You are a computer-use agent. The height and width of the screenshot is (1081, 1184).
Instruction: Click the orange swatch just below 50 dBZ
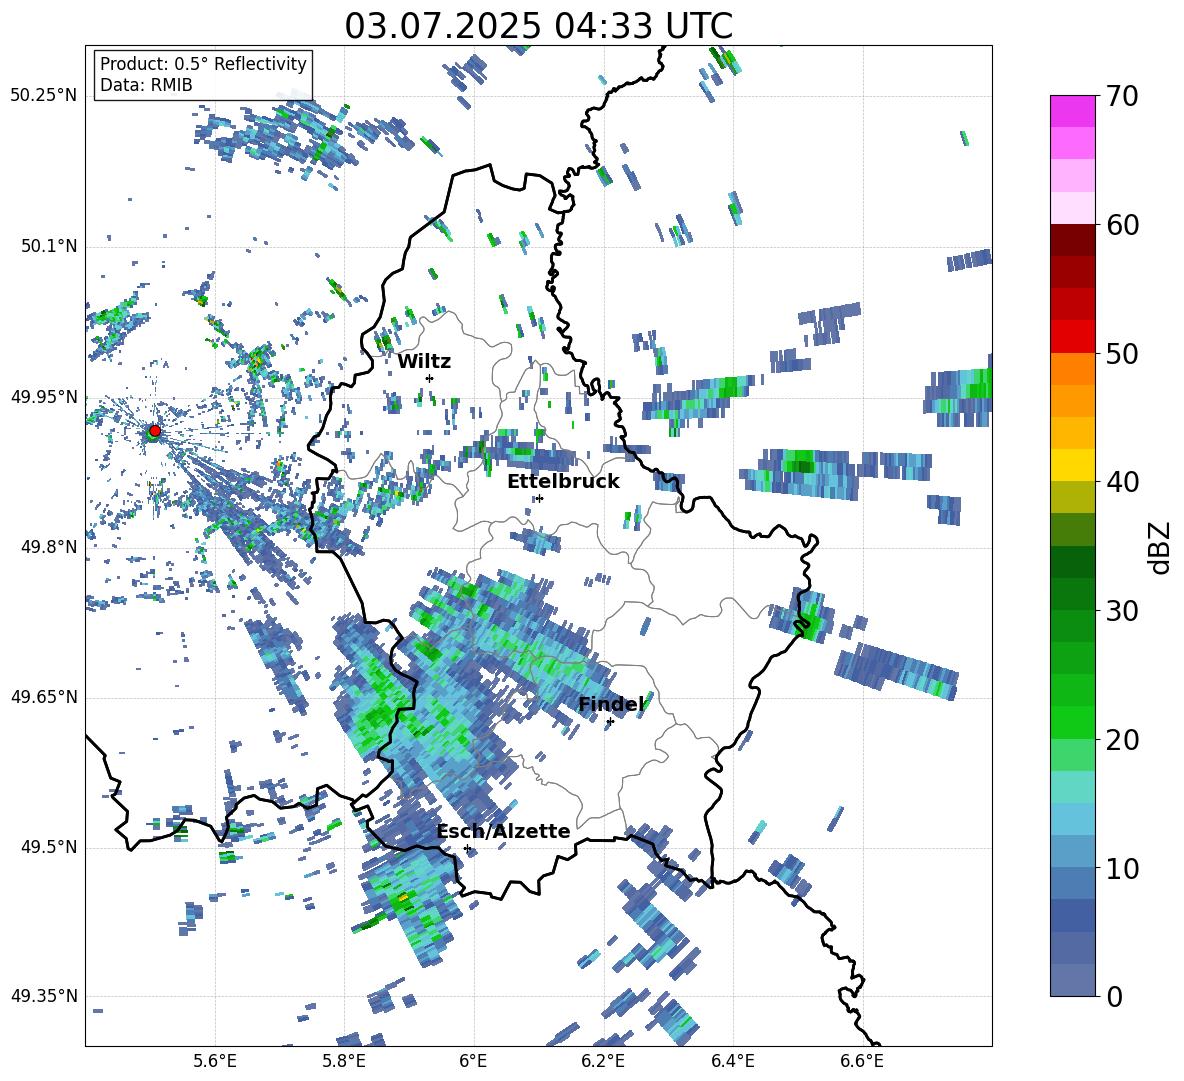[1072, 369]
